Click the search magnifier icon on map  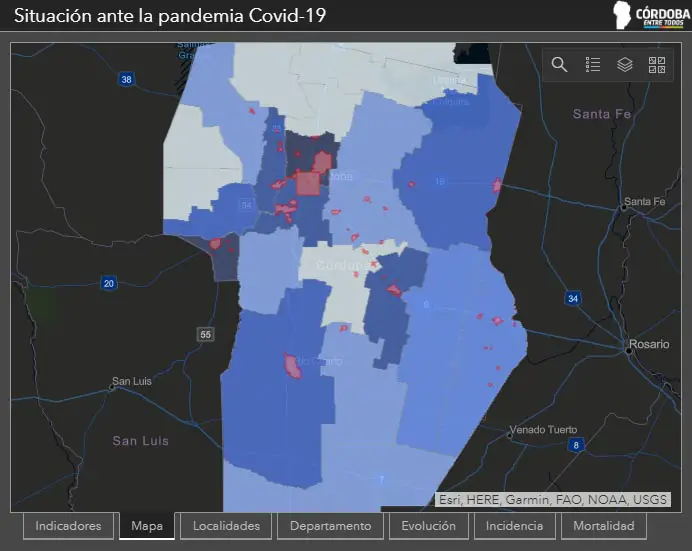pyautogui.click(x=560, y=65)
